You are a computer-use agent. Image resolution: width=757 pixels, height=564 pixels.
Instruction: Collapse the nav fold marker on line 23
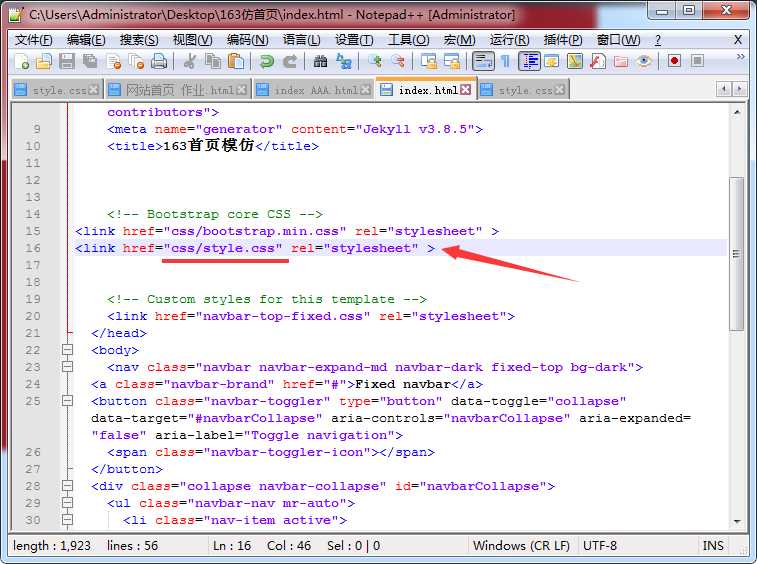(x=68, y=367)
